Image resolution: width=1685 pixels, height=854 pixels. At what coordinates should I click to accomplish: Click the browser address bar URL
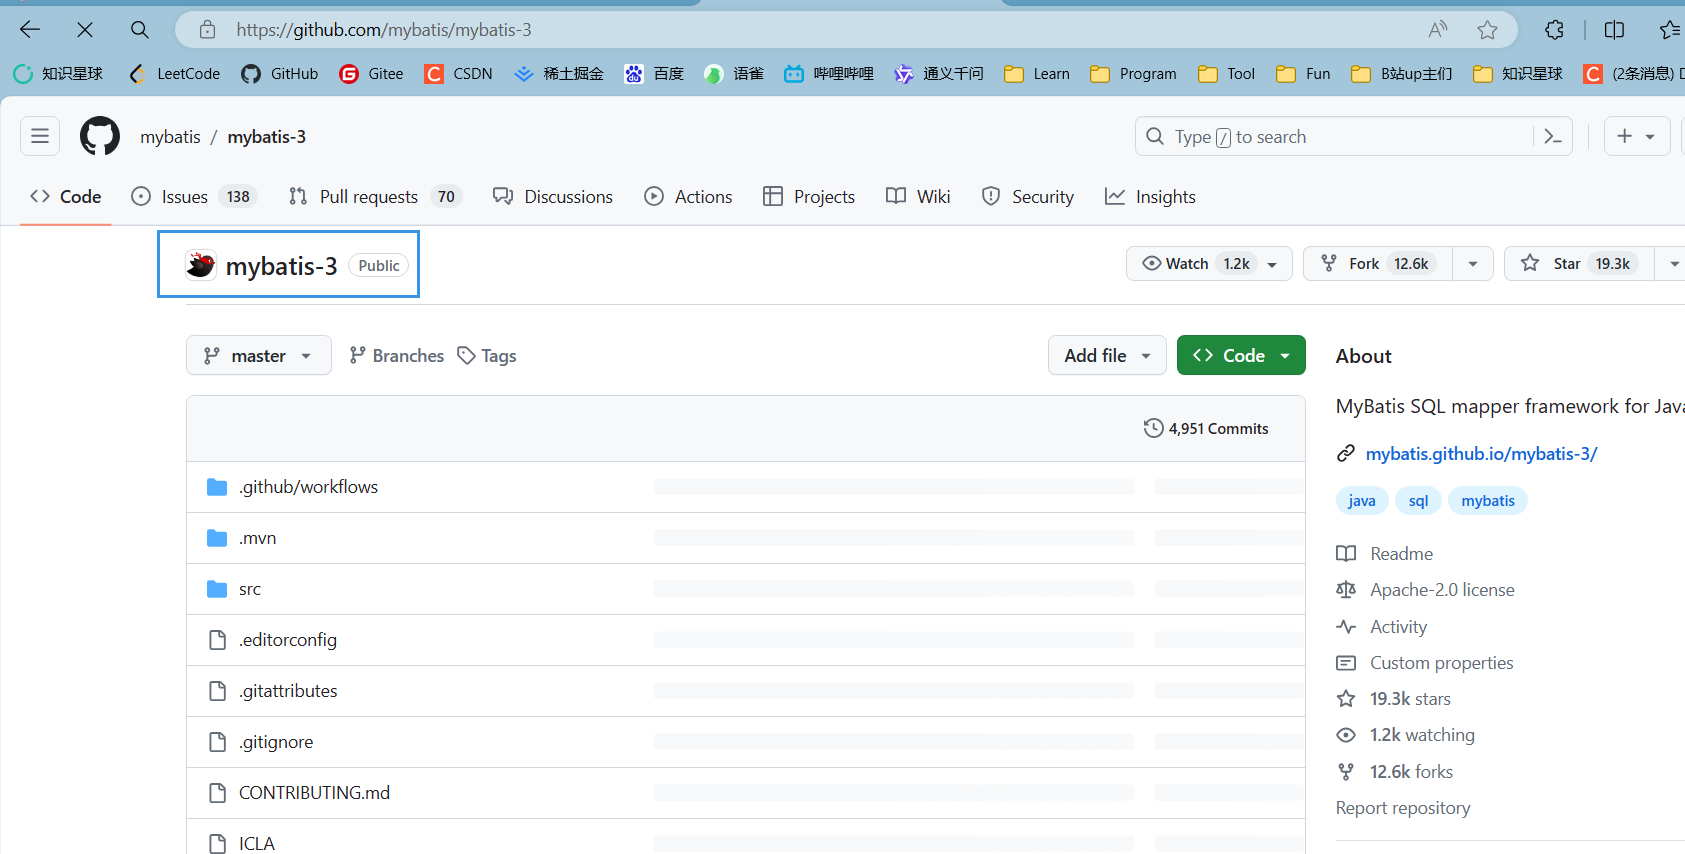click(x=384, y=30)
